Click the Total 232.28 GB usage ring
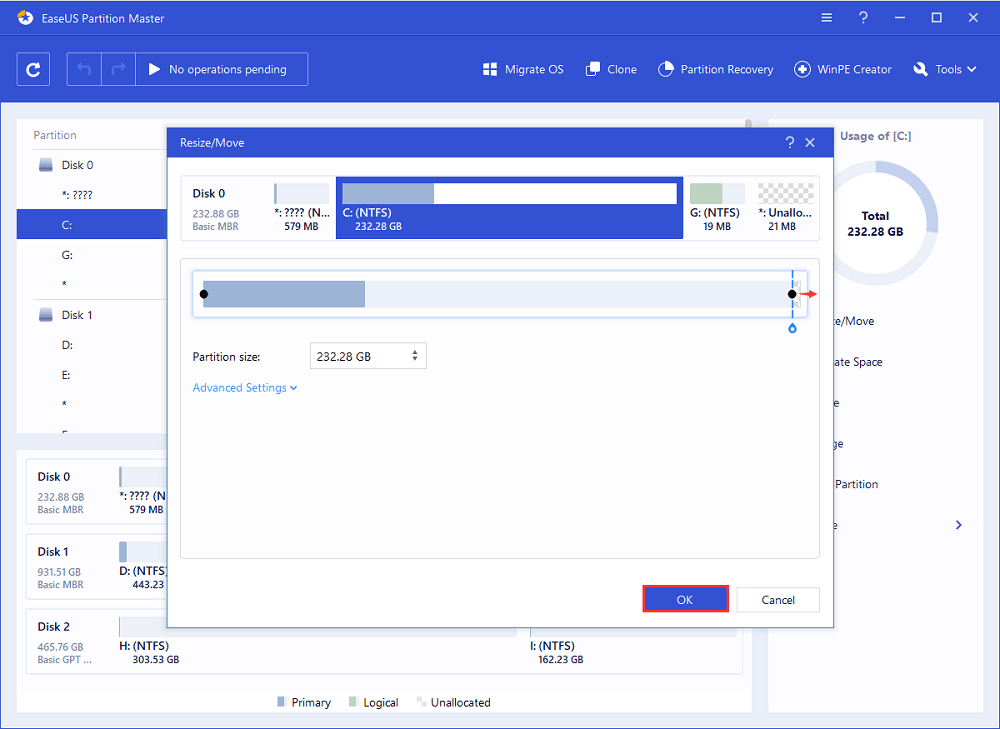1000x729 pixels. (875, 223)
